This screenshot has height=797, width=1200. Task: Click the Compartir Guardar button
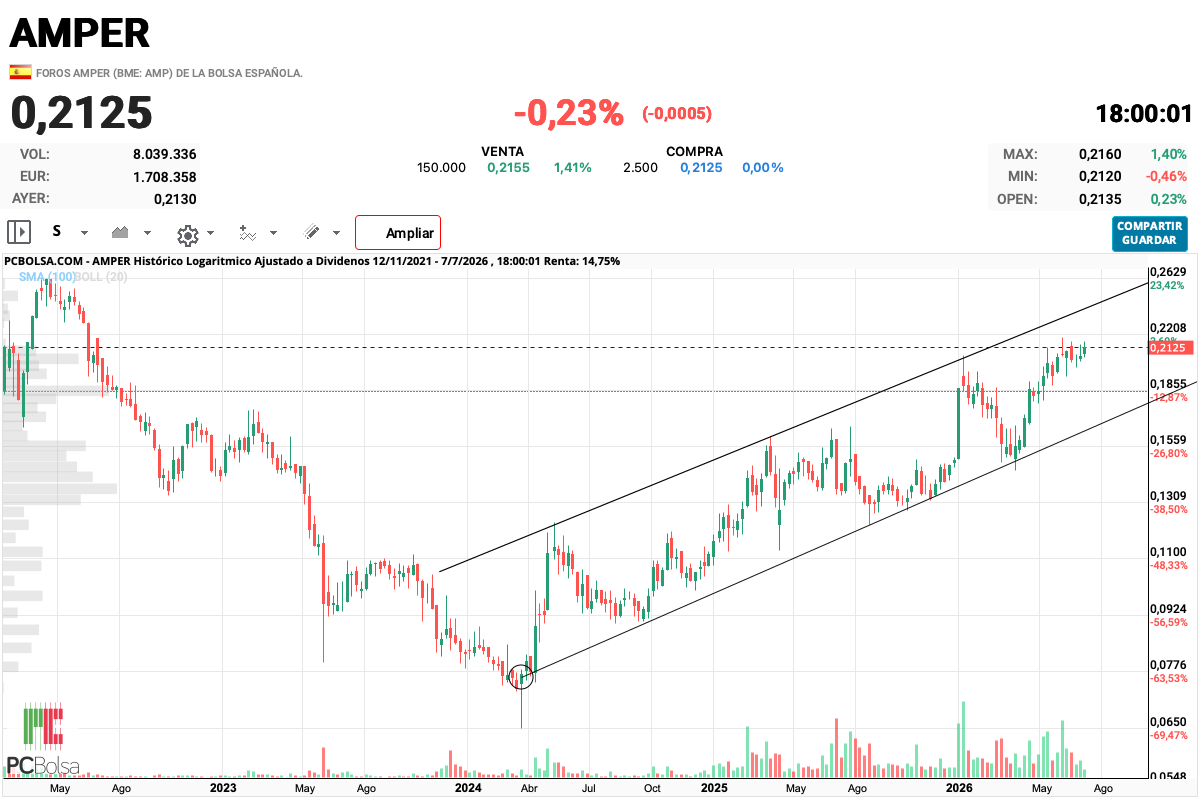1149,234
